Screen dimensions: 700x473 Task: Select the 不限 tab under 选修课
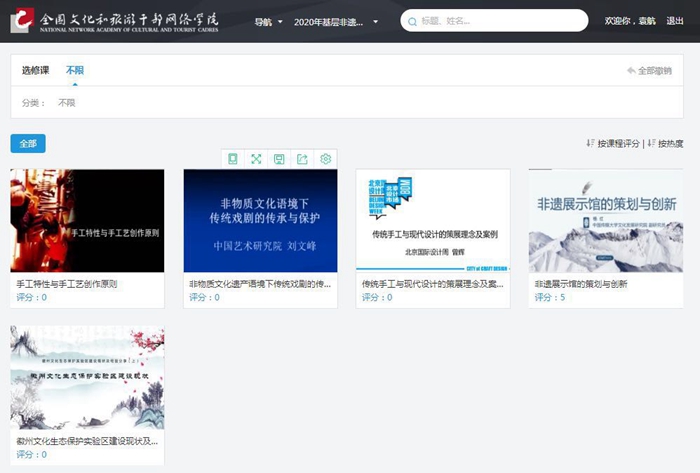75,70
